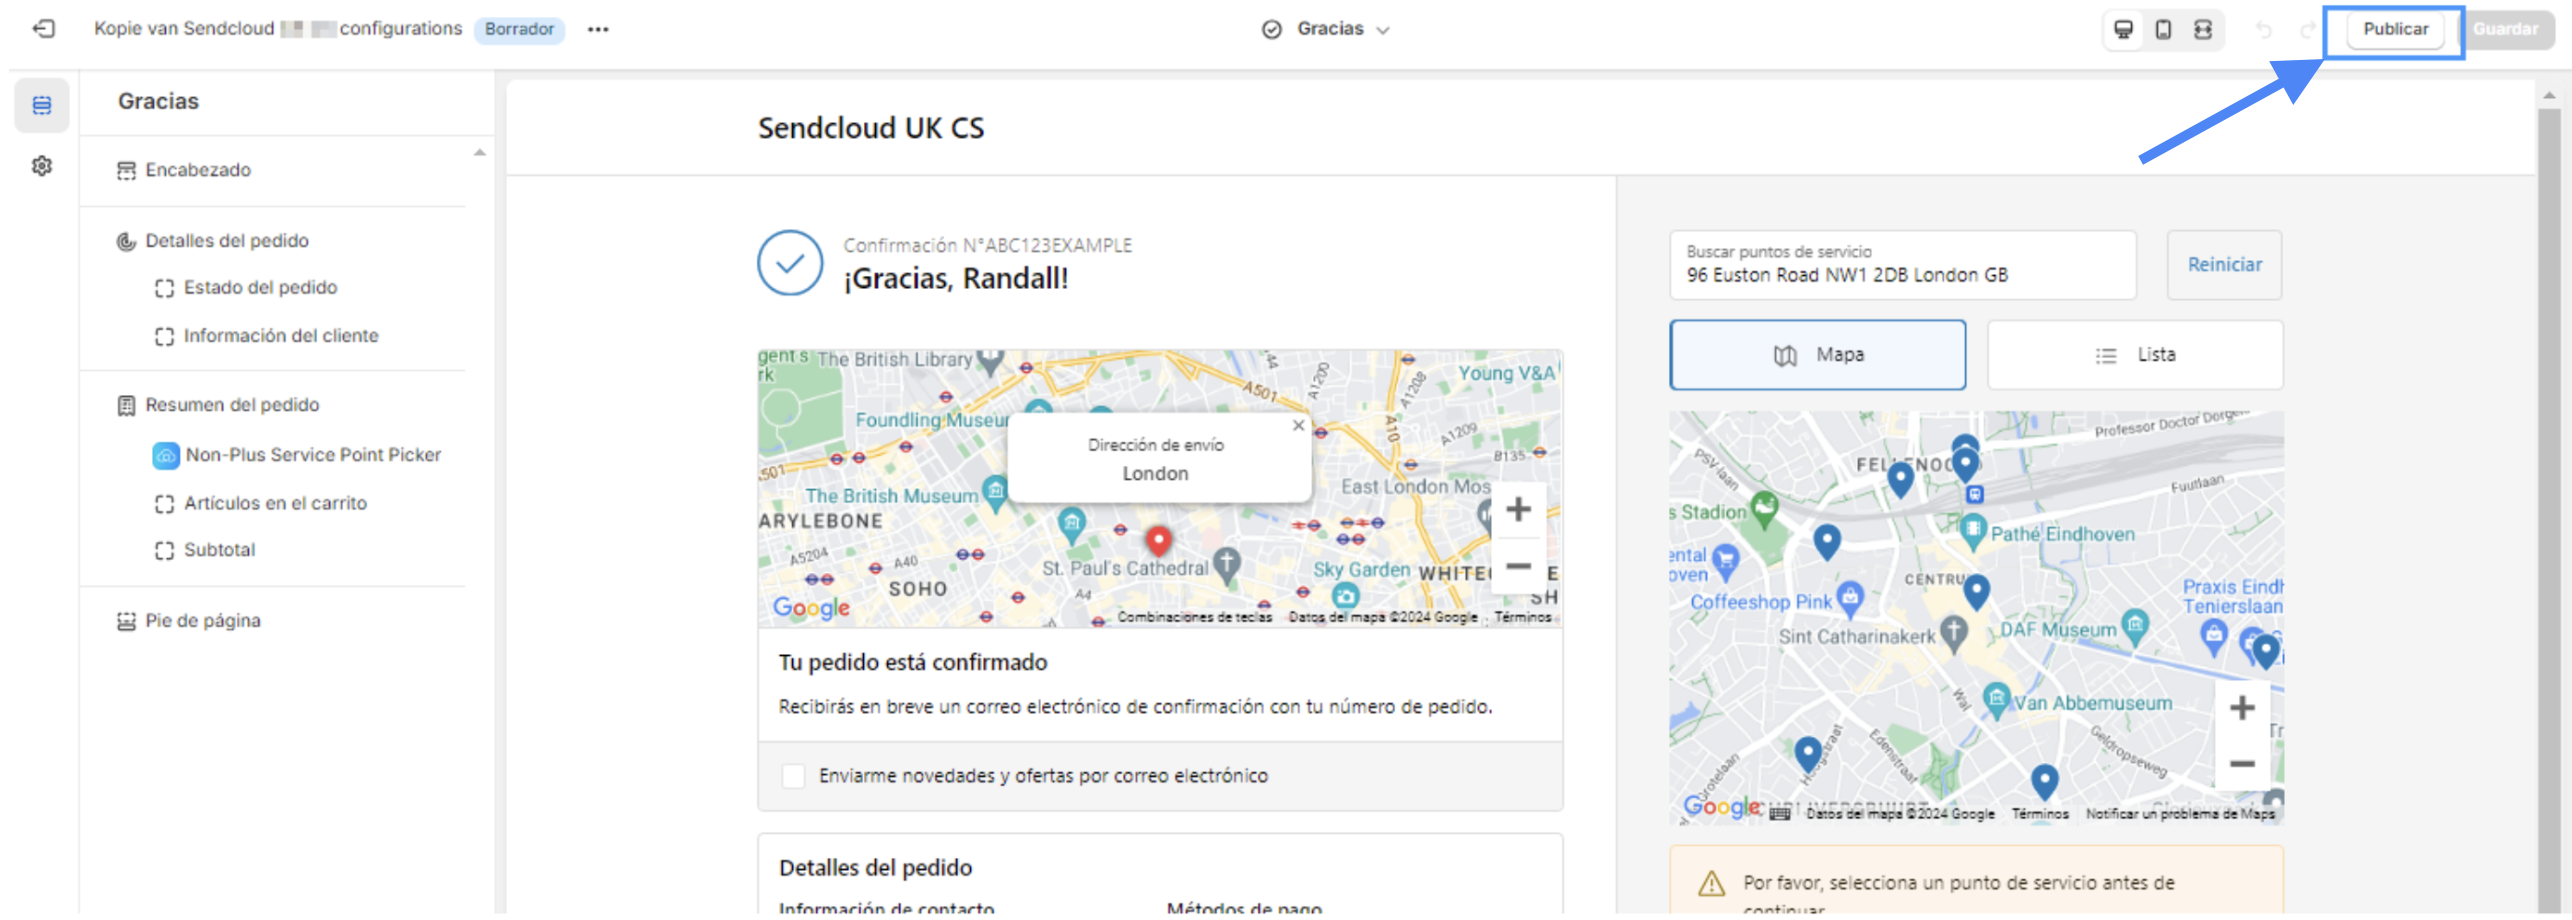Click the exit editor icon
The image size is (2572, 920).
(x=44, y=28)
